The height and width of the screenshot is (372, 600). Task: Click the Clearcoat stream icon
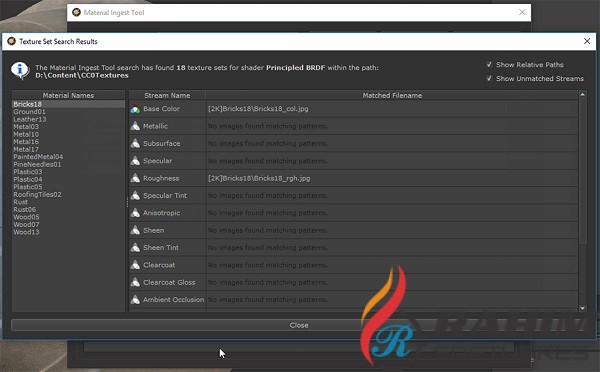(135, 265)
